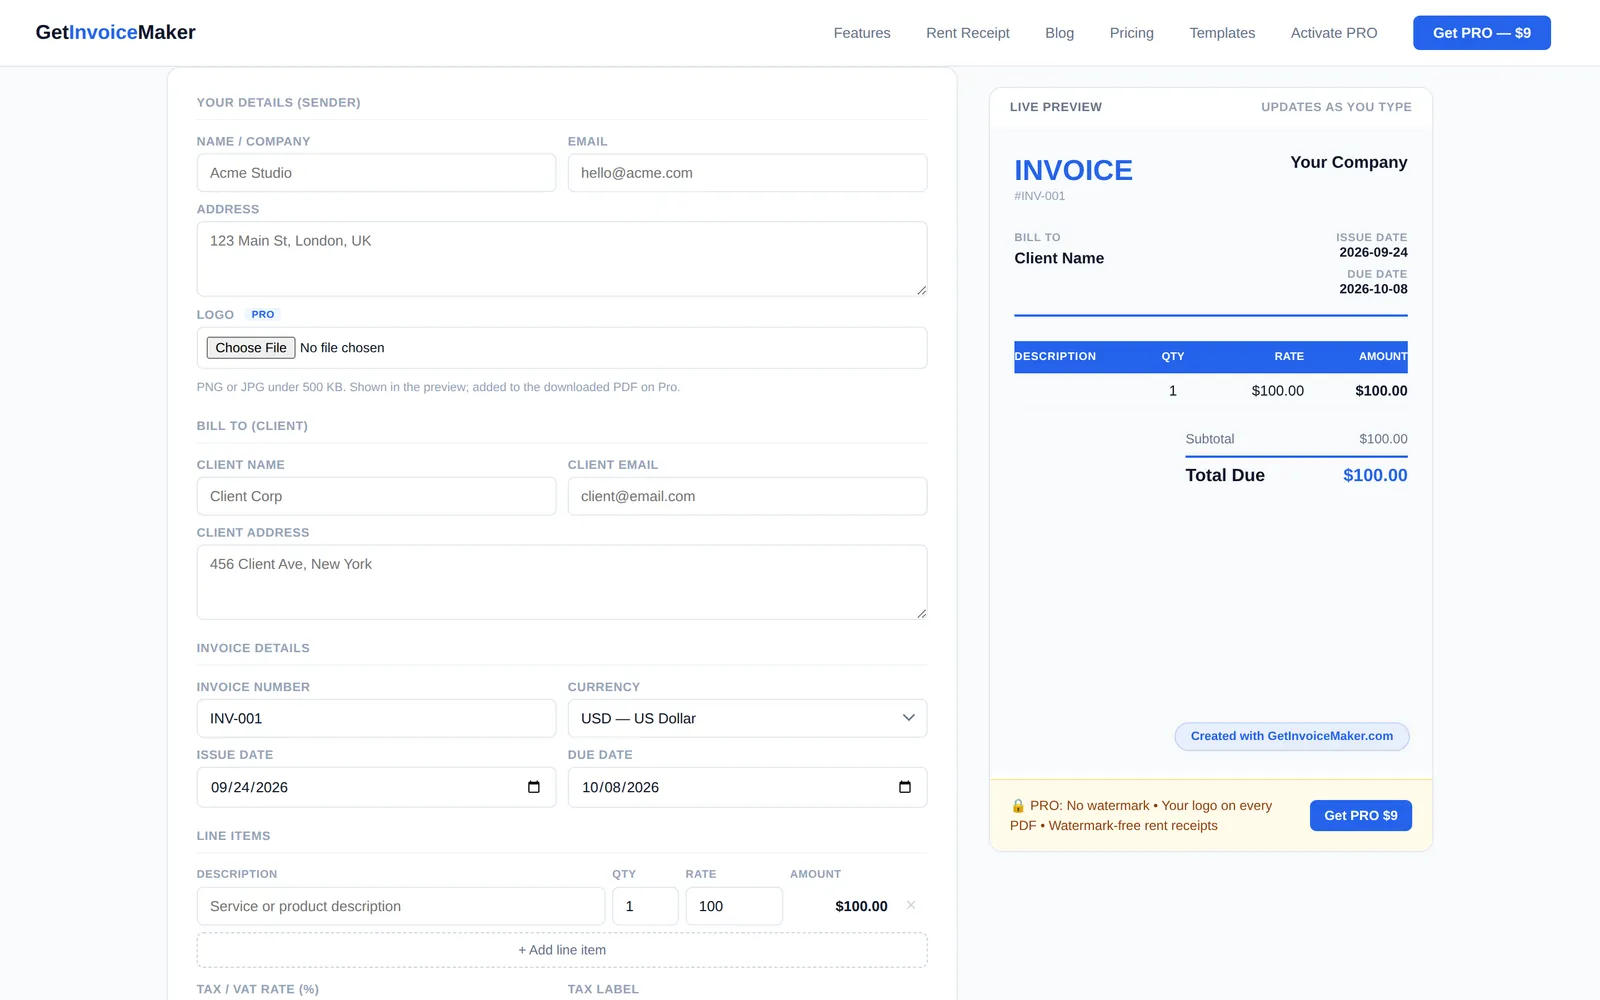Click the GetInvoiceMaker logo

click(x=116, y=32)
